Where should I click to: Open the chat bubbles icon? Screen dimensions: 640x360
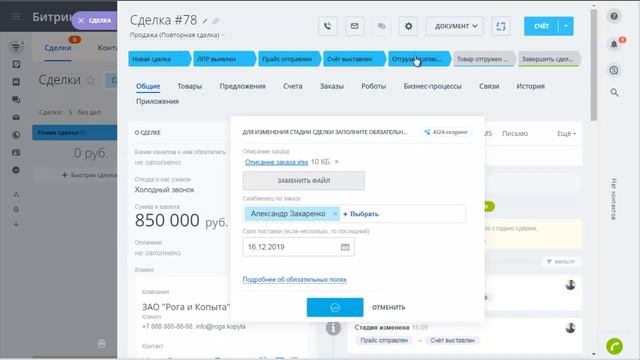click(x=381, y=26)
